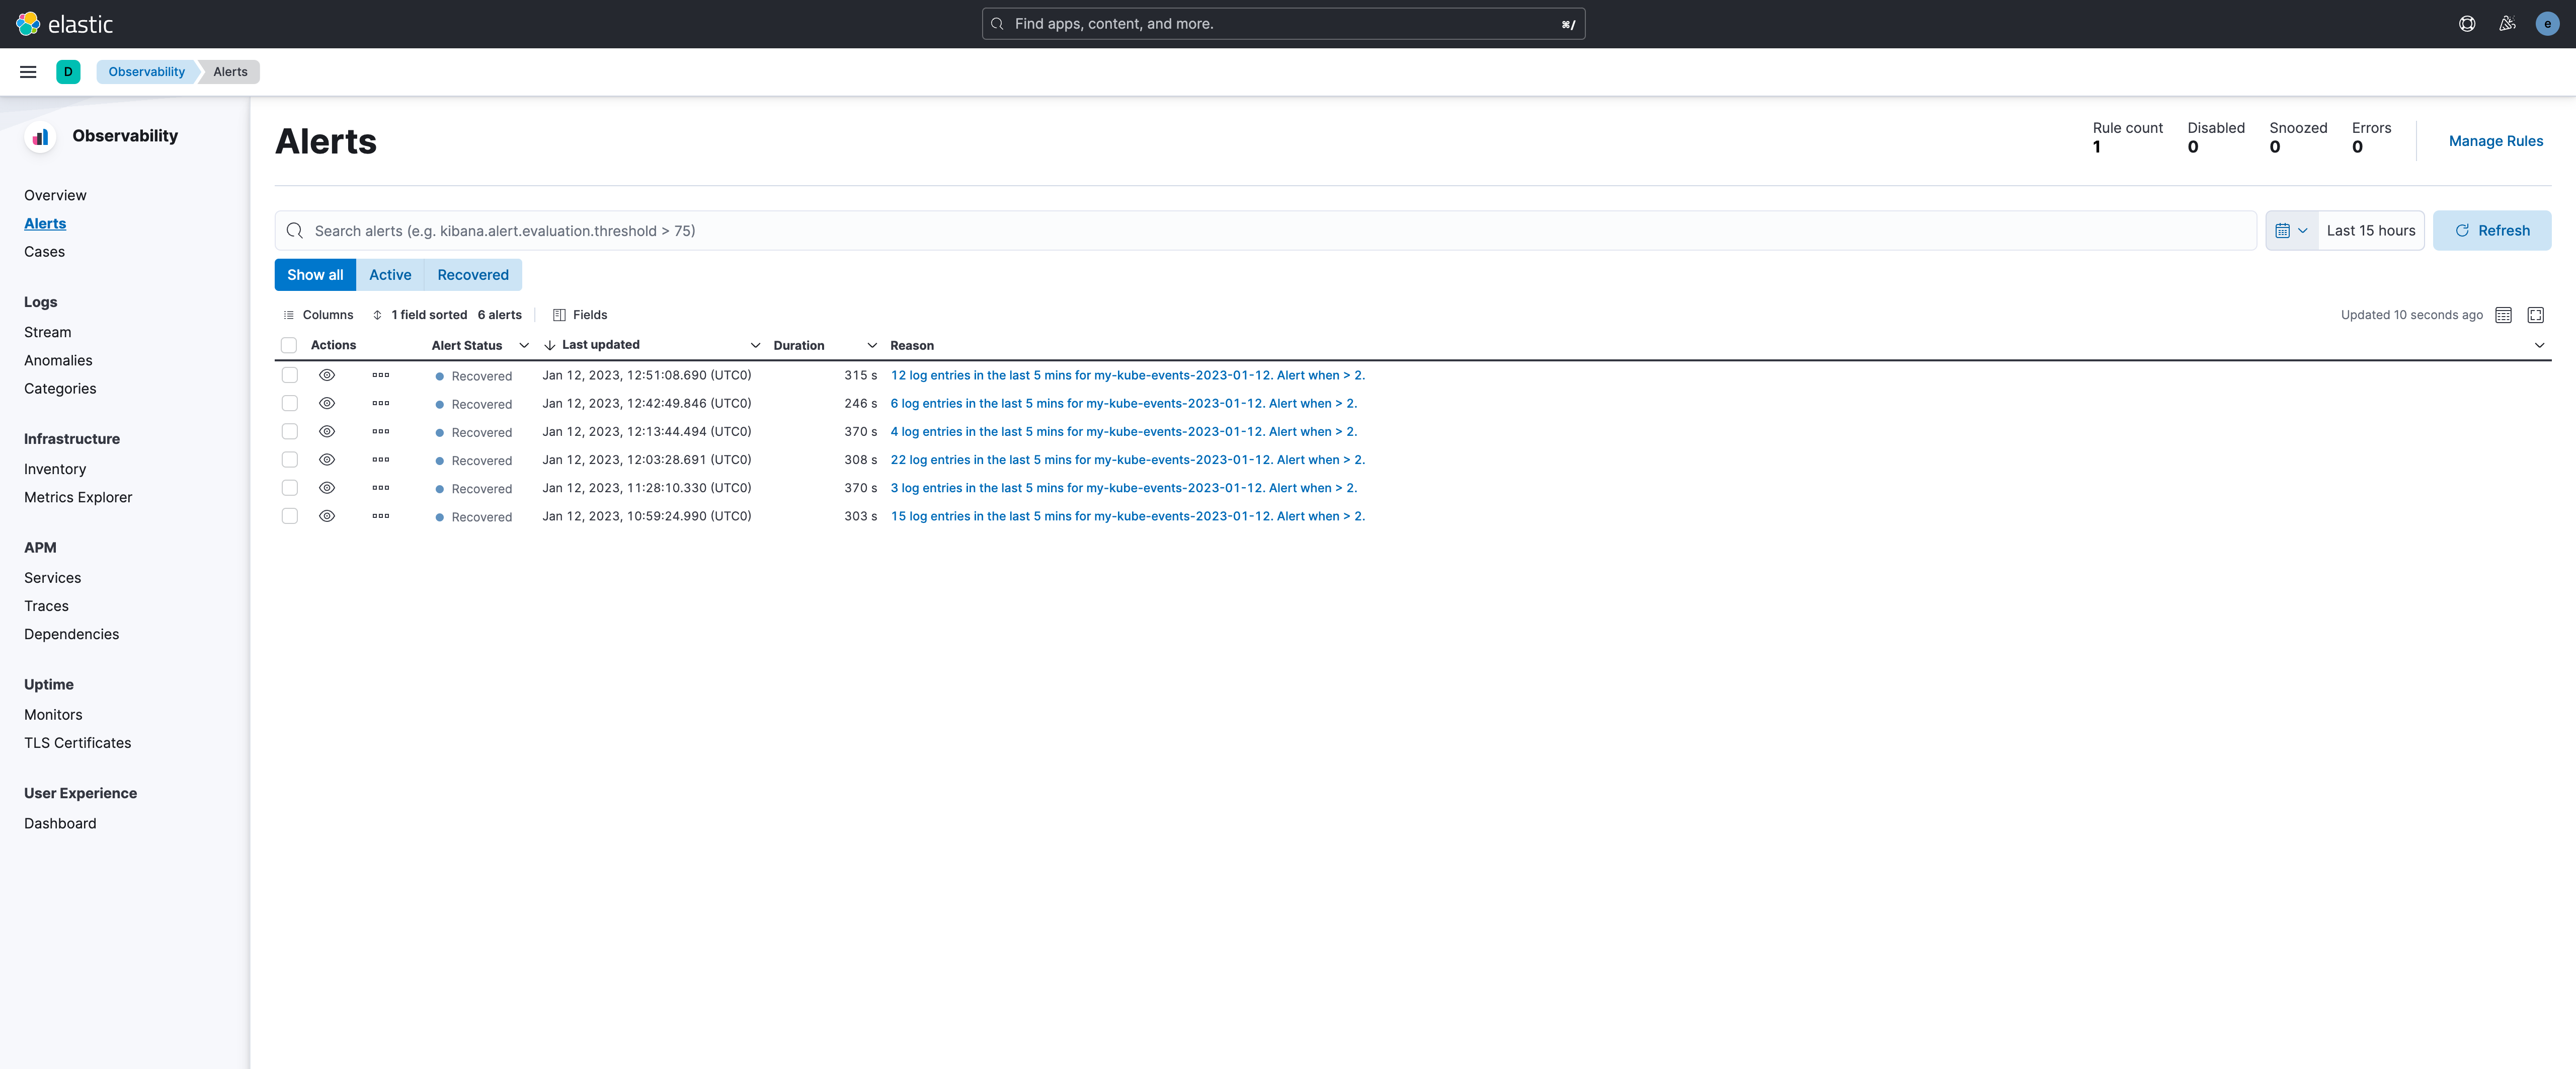Image resolution: width=2576 pixels, height=1069 pixels.
Task: Expand the Last updated column options
Action: click(x=755, y=345)
